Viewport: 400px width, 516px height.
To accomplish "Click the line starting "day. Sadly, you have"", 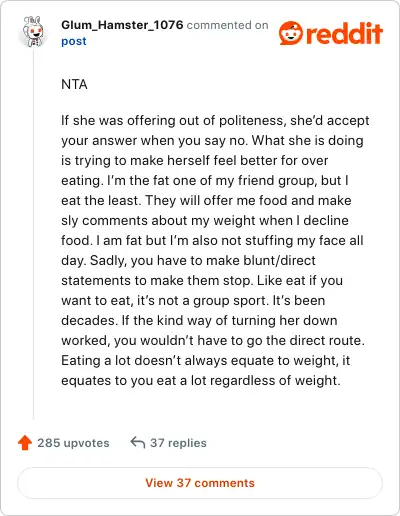I will [x=188, y=260].
